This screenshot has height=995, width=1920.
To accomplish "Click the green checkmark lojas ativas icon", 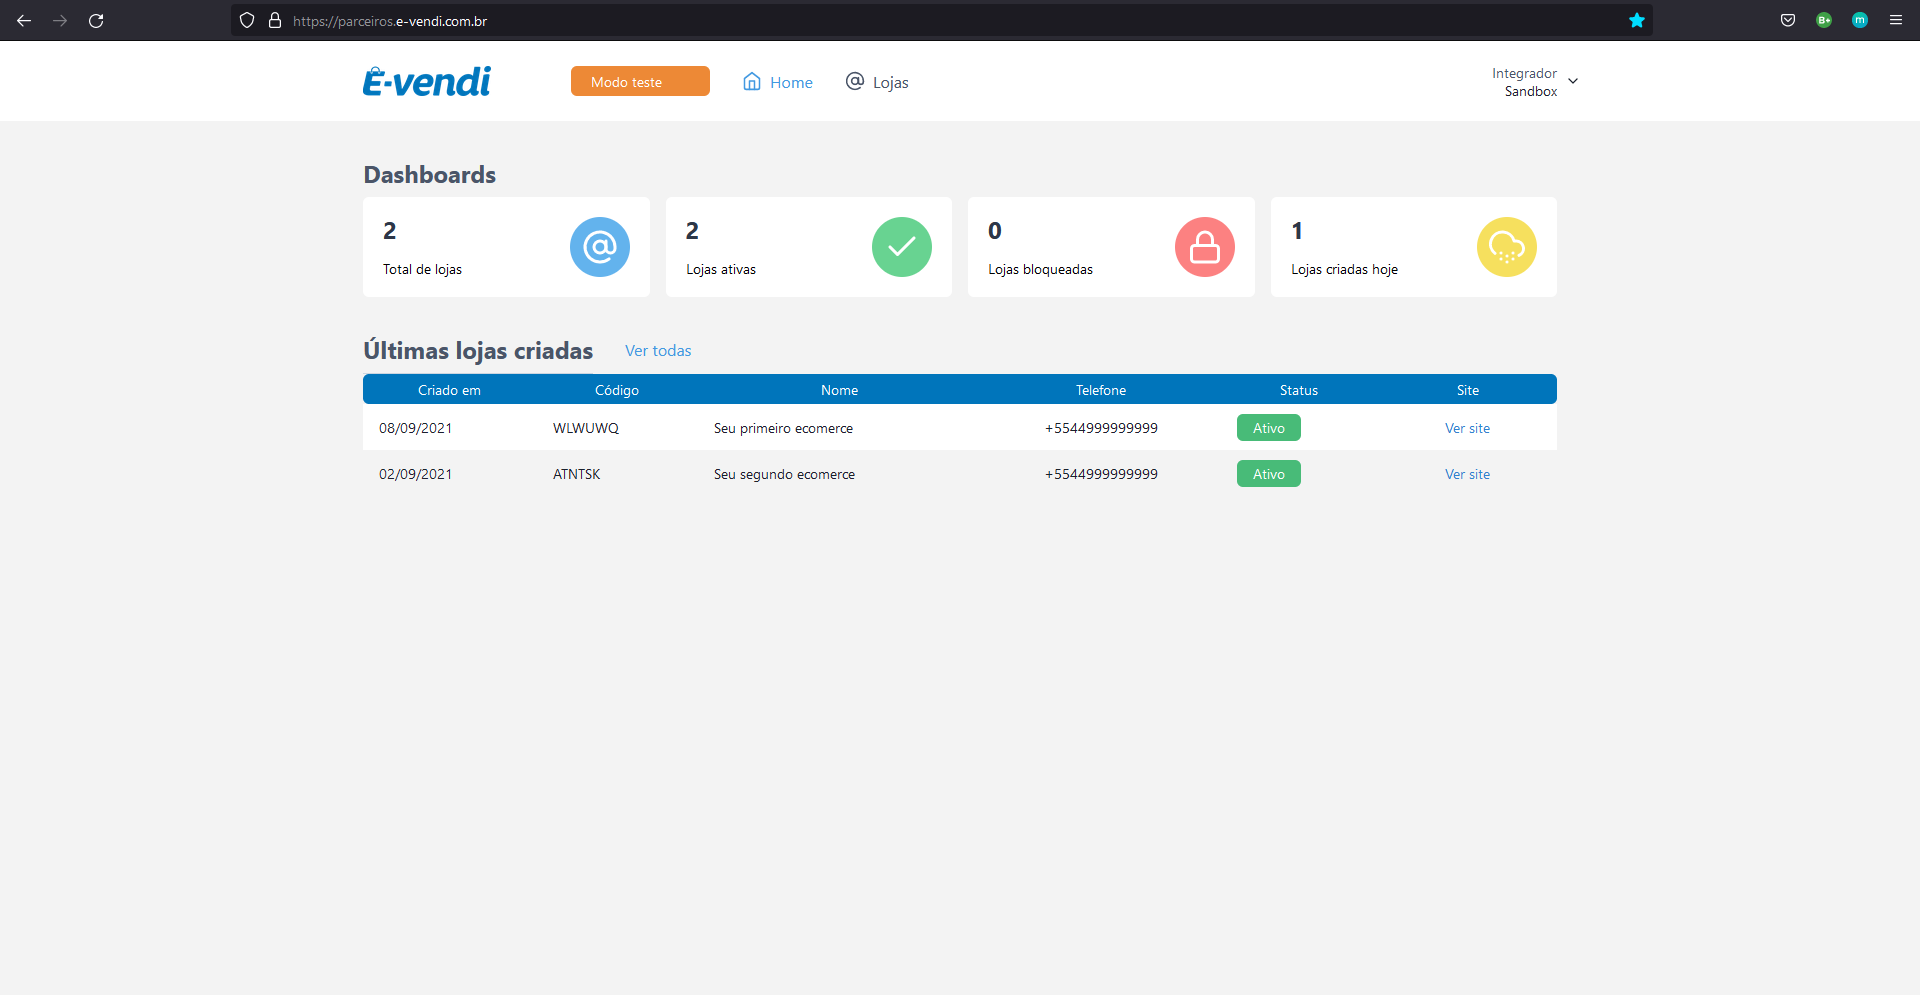I will pos(902,247).
